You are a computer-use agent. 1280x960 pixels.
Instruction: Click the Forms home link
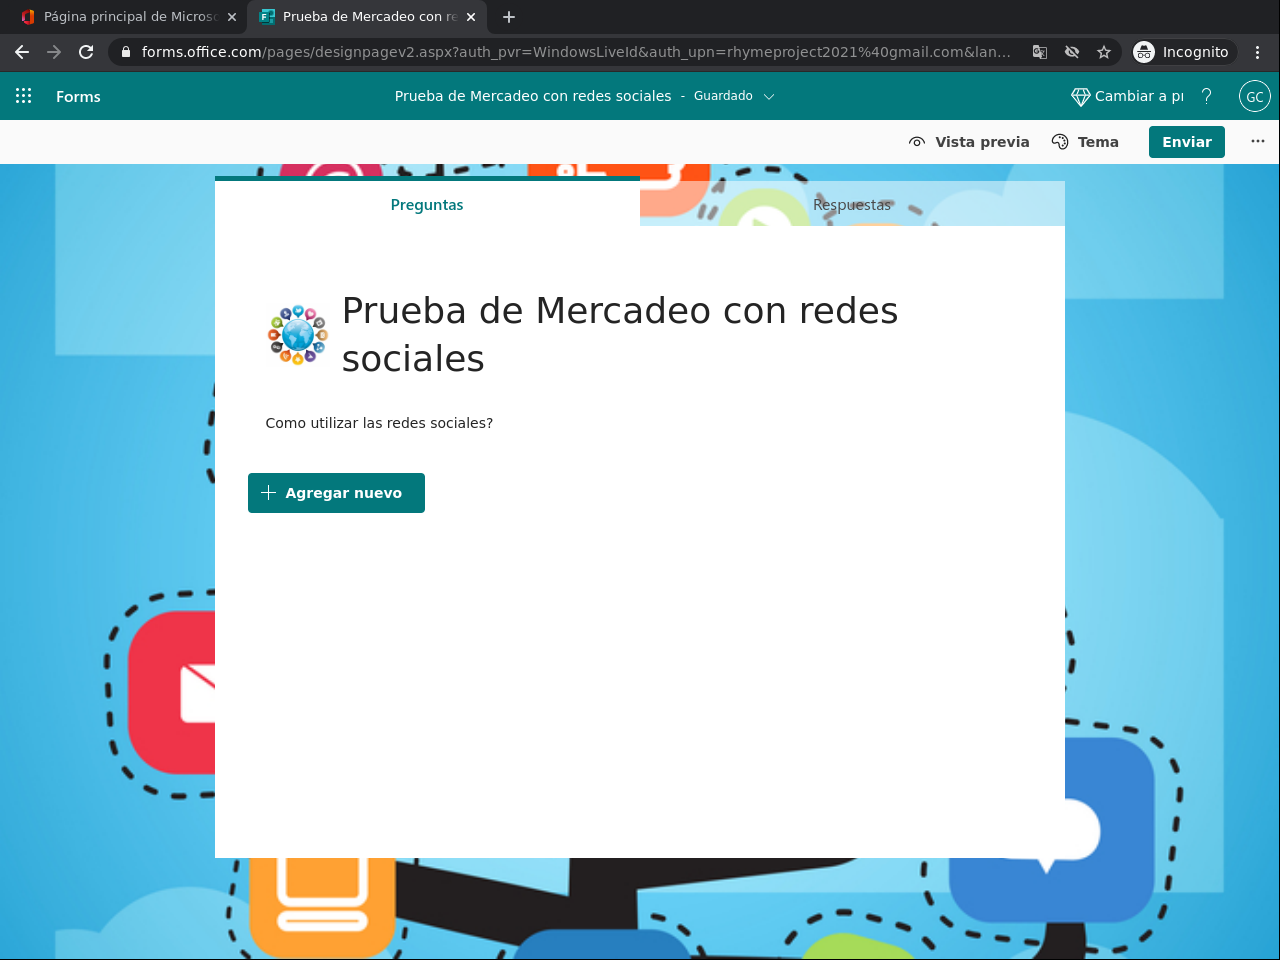(x=78, y=96)
